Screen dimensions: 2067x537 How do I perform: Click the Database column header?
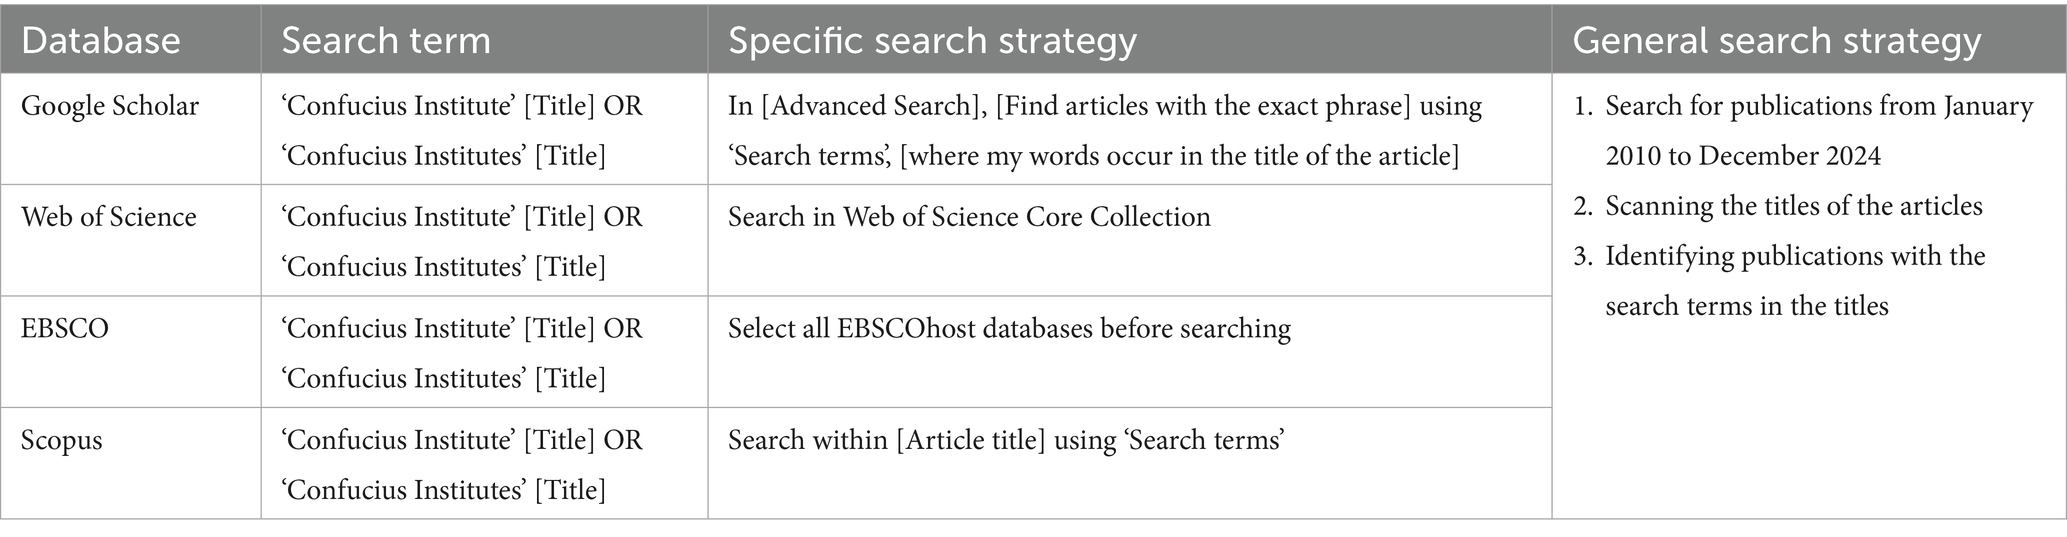point(101,41)
